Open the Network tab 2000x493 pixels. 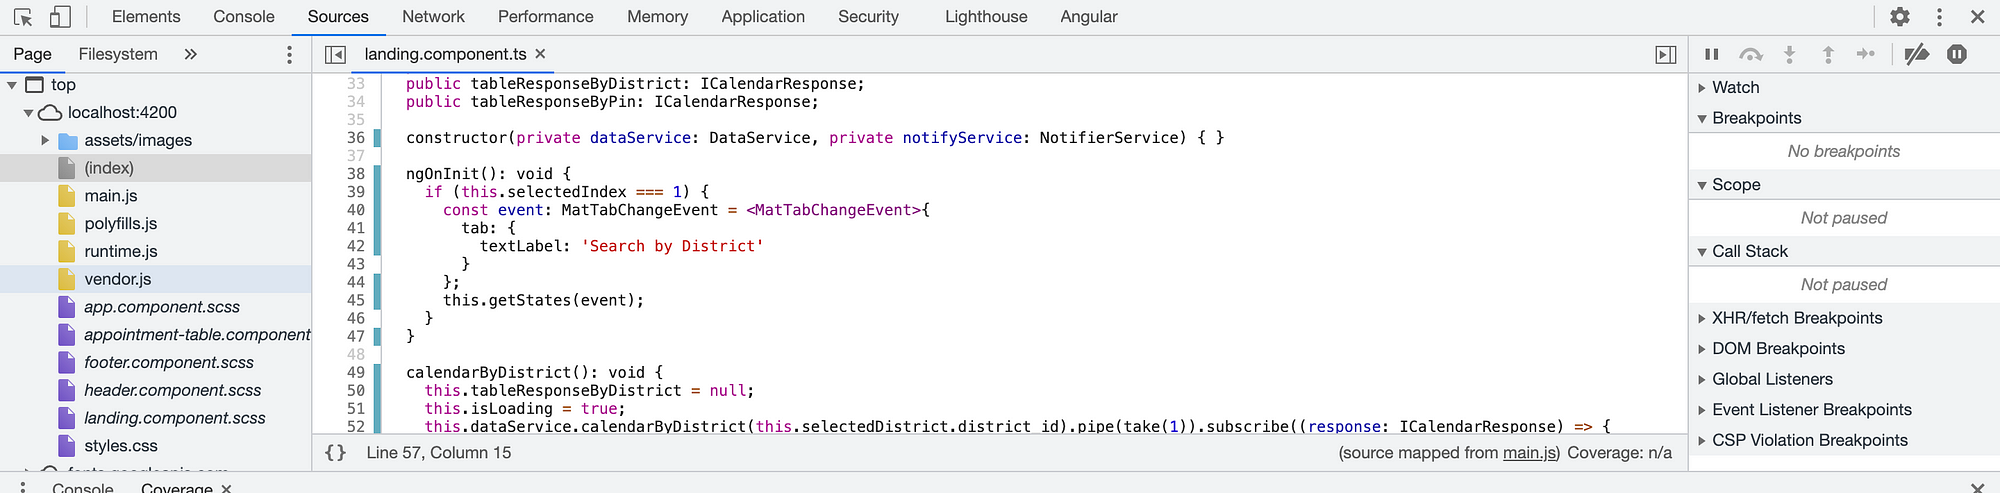[433, 17]
